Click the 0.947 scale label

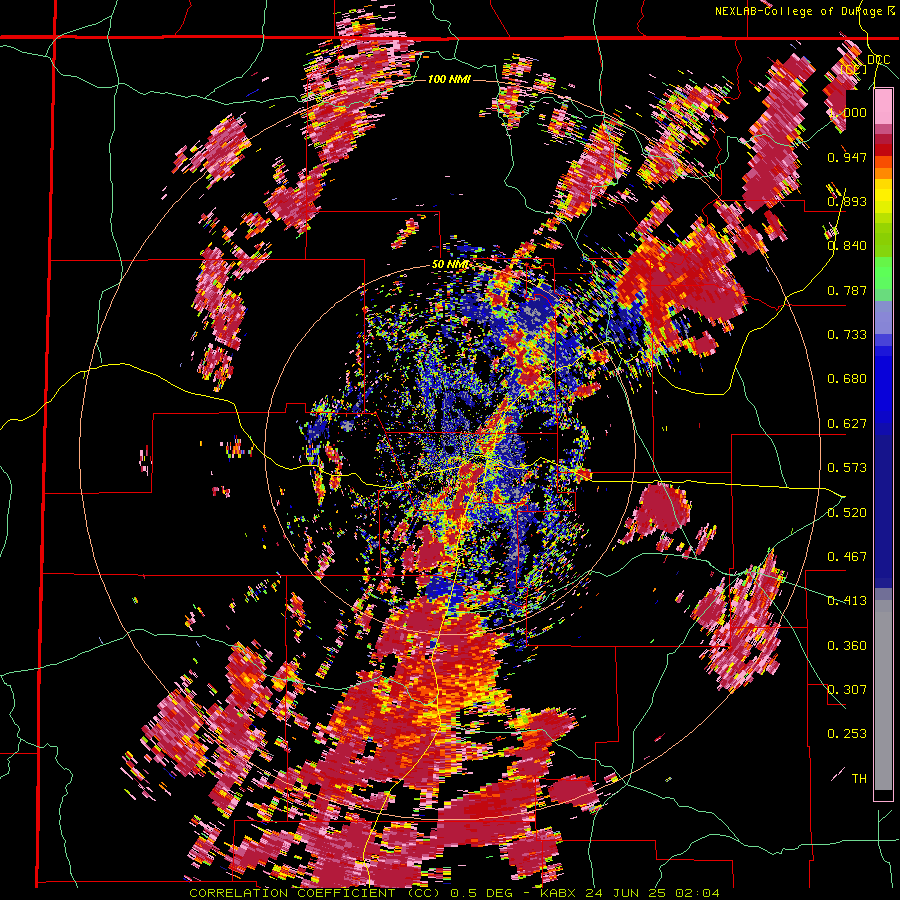847,157
